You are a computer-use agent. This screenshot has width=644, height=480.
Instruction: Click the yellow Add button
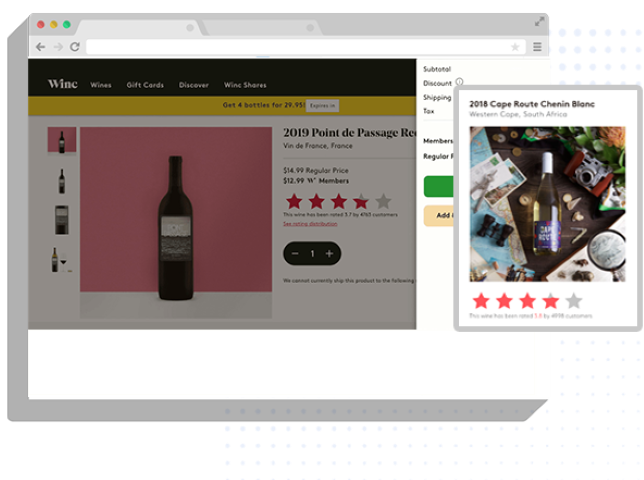[x=439, y=216]
